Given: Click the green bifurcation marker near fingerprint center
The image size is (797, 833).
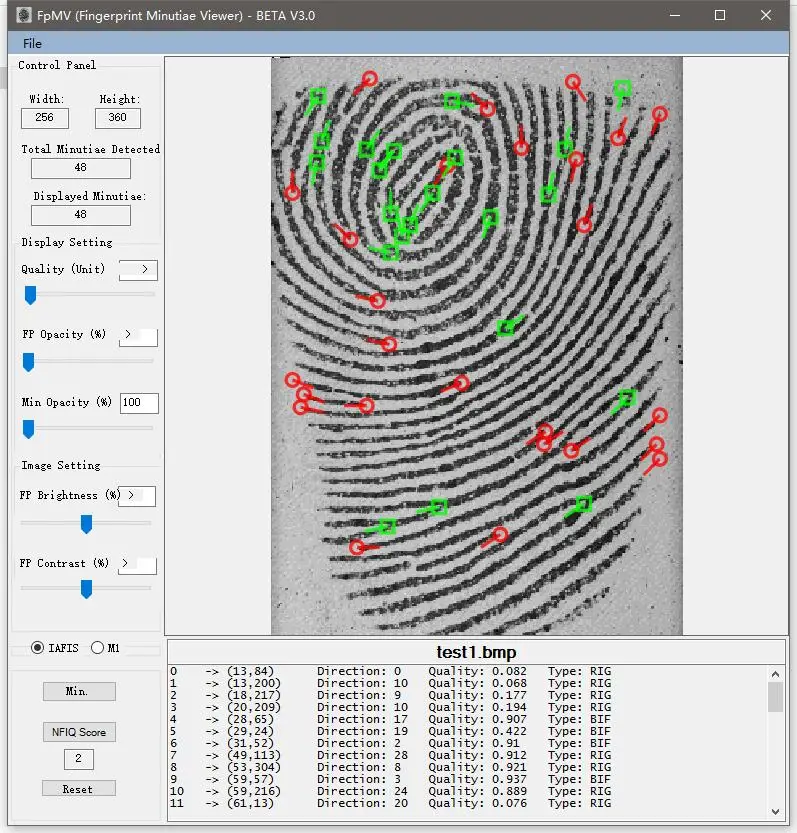Looking at the screenshot, I should tap(506, 327).
